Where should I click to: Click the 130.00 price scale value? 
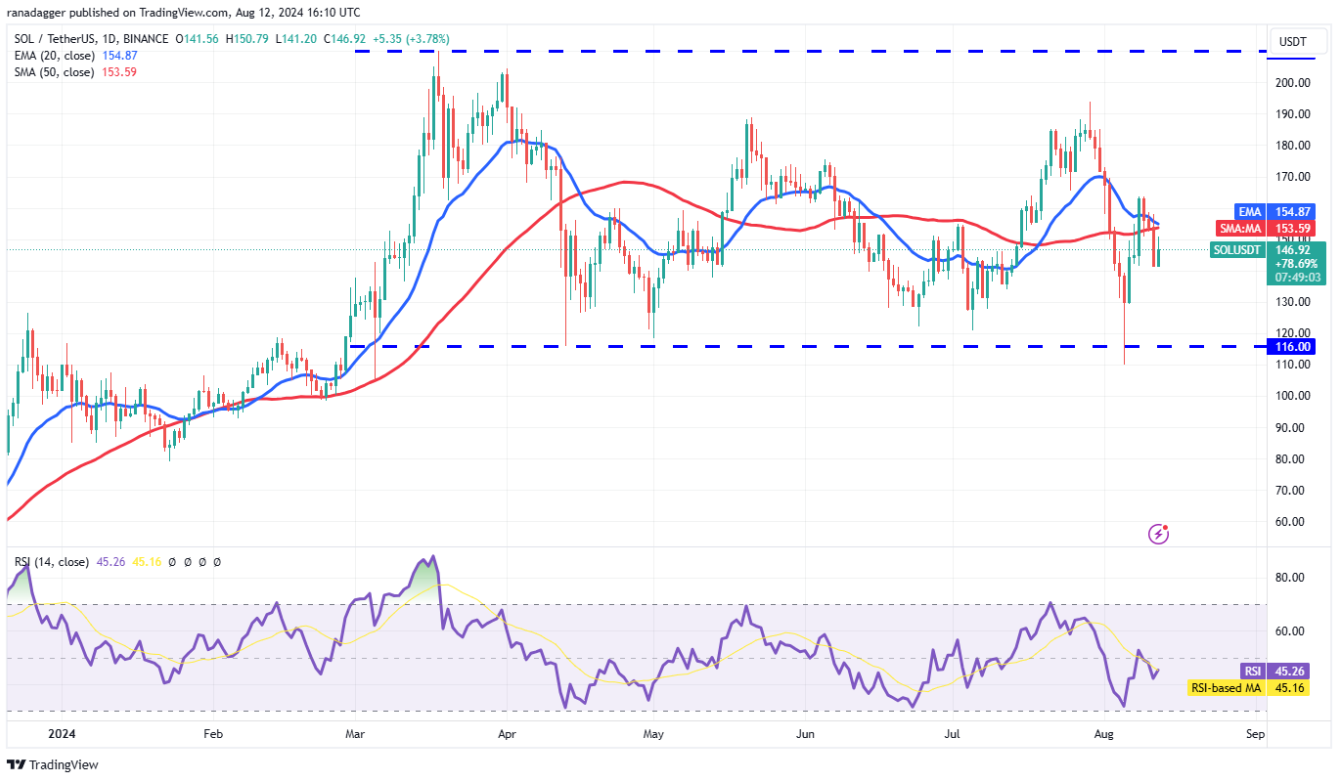click(1290, 302)
